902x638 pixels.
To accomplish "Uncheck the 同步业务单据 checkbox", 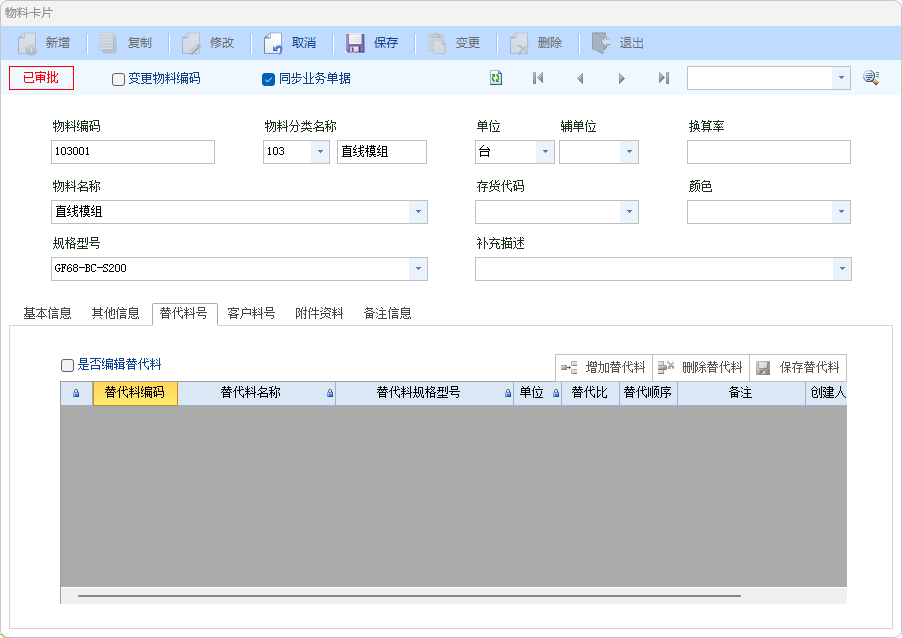I will click(268, 79).
